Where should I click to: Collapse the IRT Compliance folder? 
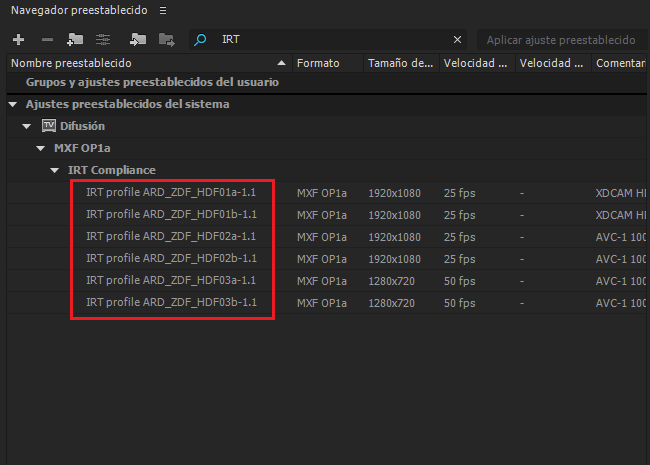55,170
